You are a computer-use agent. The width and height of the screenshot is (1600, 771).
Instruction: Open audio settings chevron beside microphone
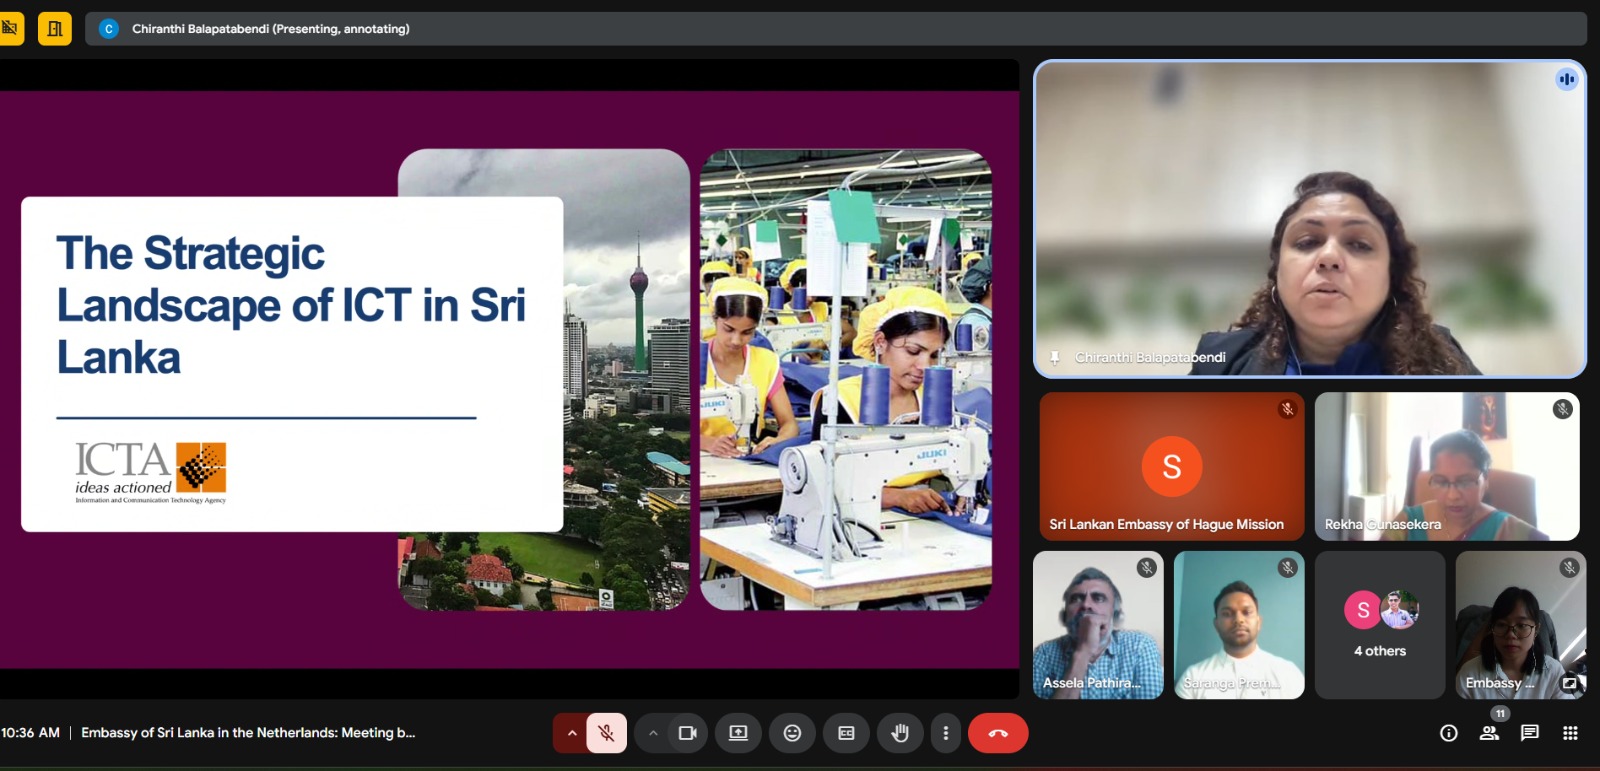click(571, 733)
